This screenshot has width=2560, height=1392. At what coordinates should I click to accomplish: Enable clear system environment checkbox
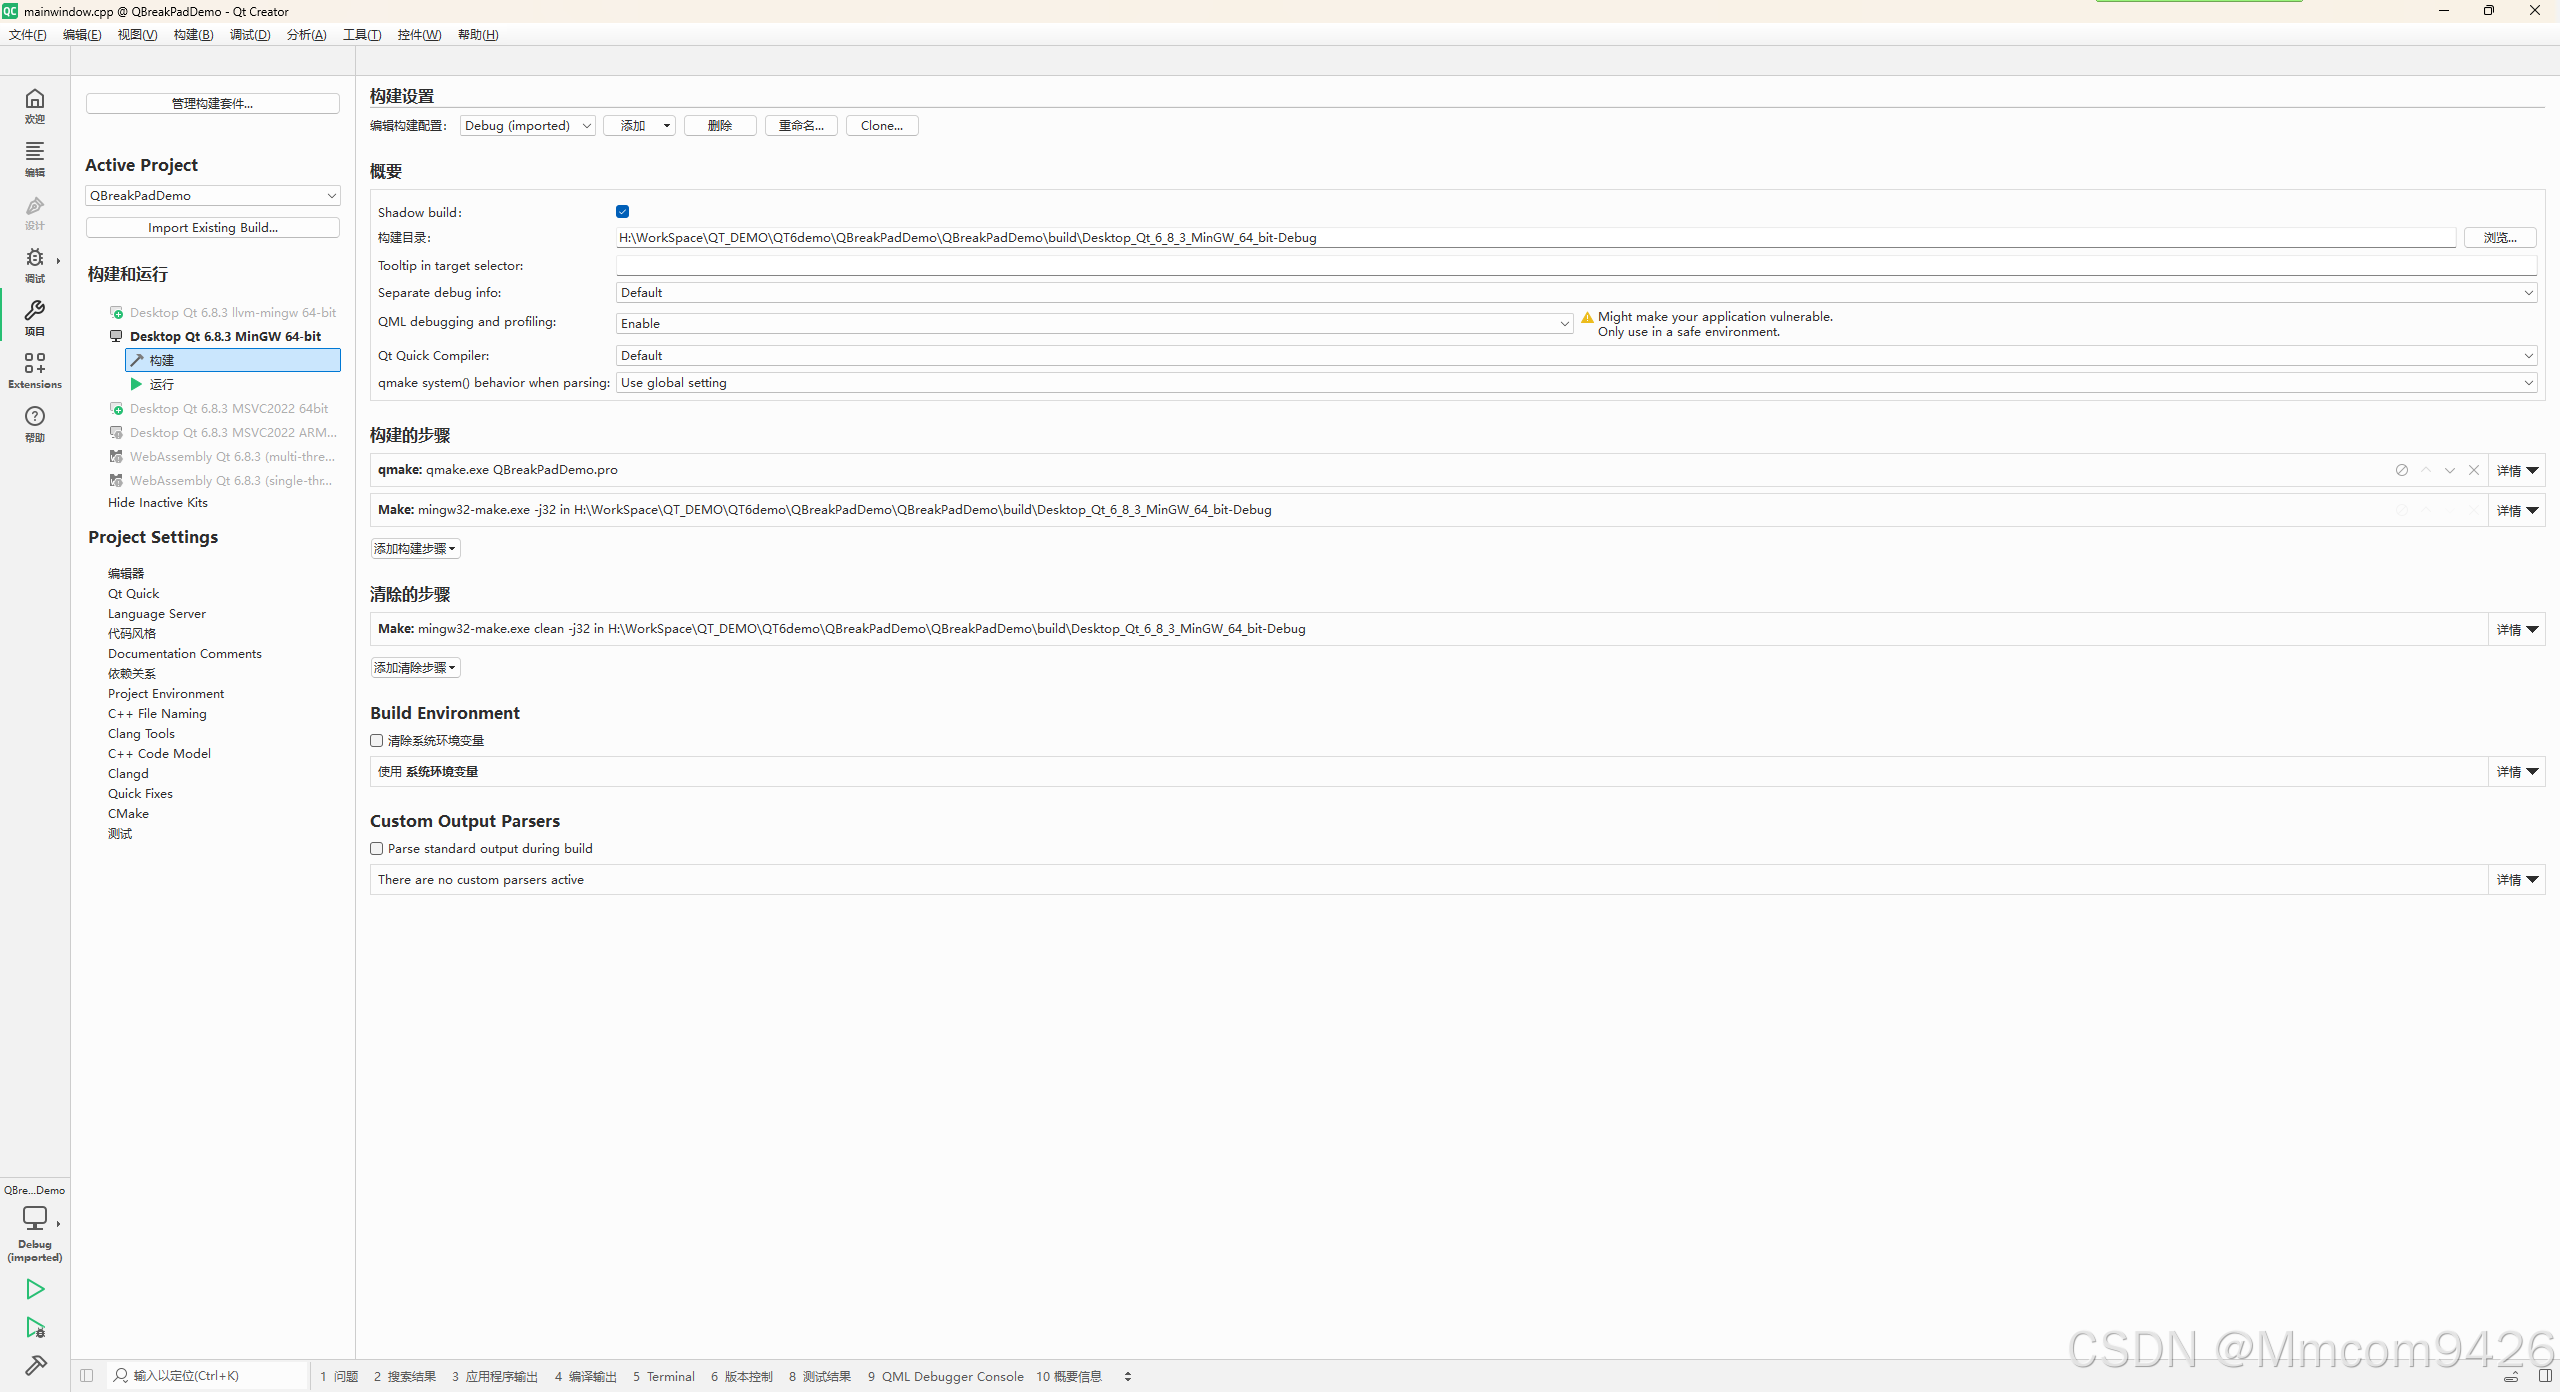(x=377, y=741)
